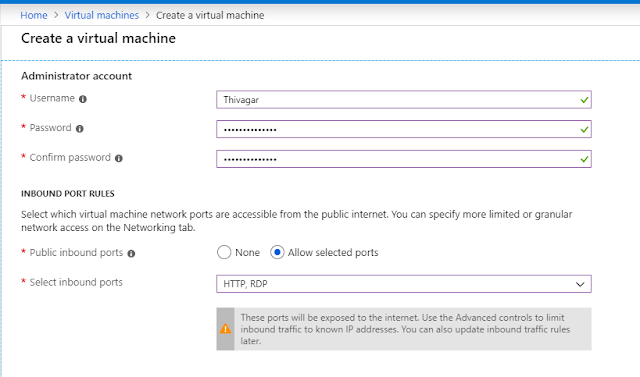This screenshot has width=640, height=377.
Task: Select Allow selected ports radio button
Action: pos(277,253)
